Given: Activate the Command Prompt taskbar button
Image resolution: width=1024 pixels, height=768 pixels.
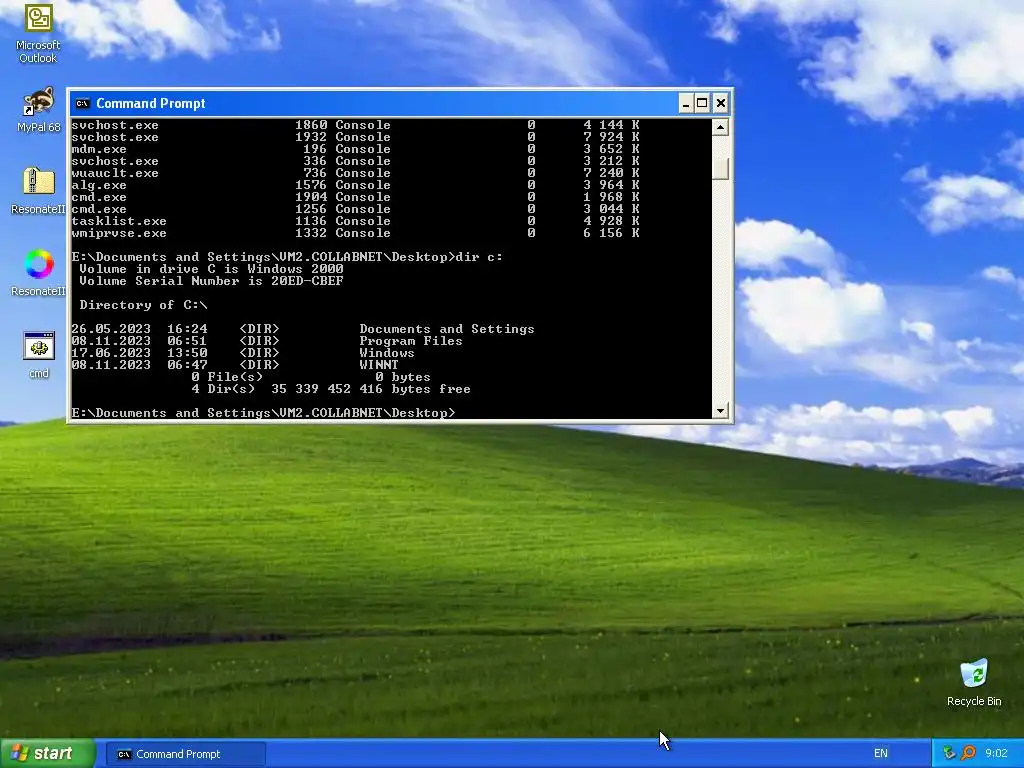Looking at the screenshot, I should [x=185, y=754].
